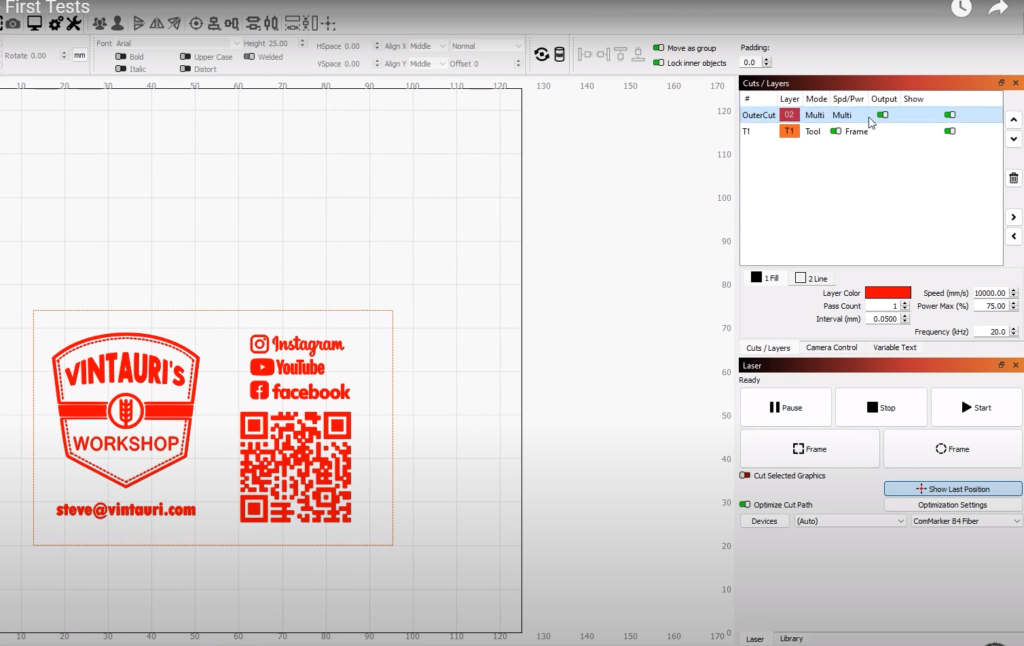Click the Optimization Settings button
The height and width of the screenshot is (646, 1024).
952,505
